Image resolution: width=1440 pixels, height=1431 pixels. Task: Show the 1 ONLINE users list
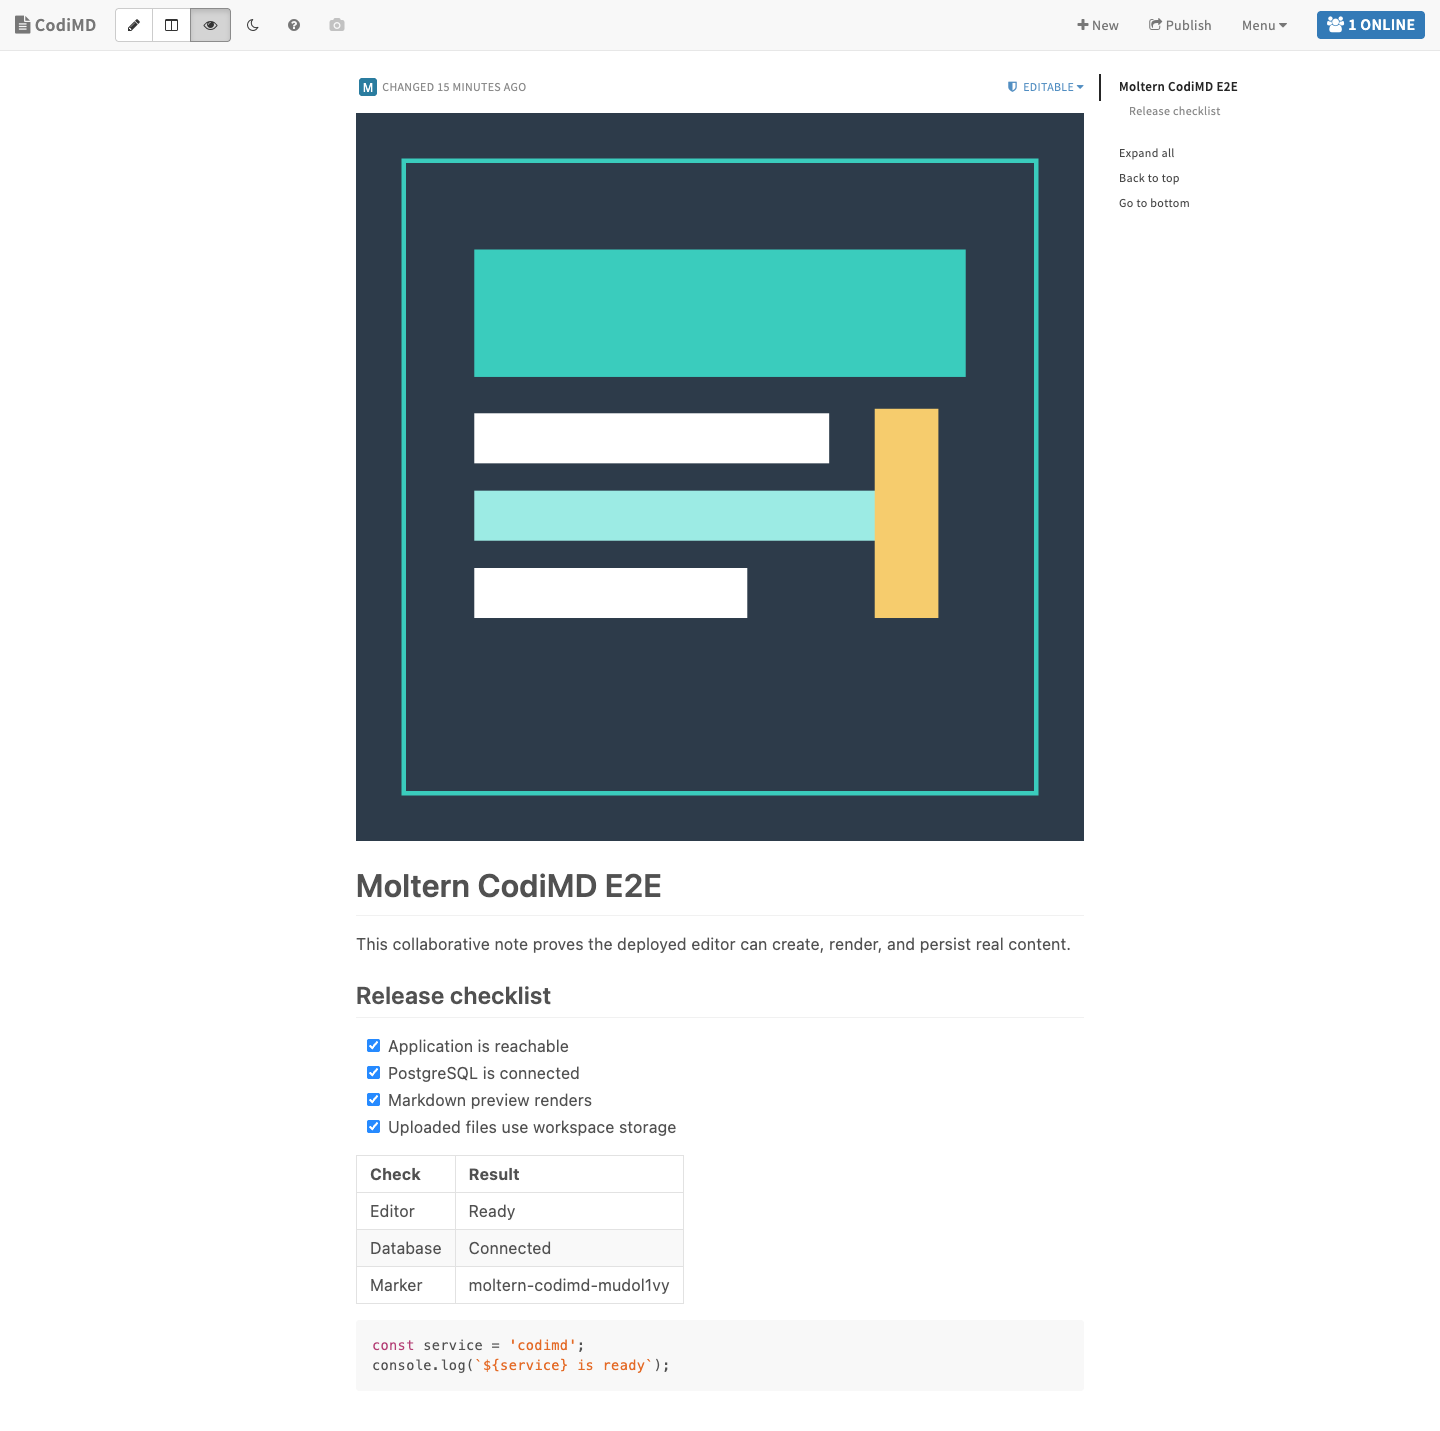pos(1371,25)
